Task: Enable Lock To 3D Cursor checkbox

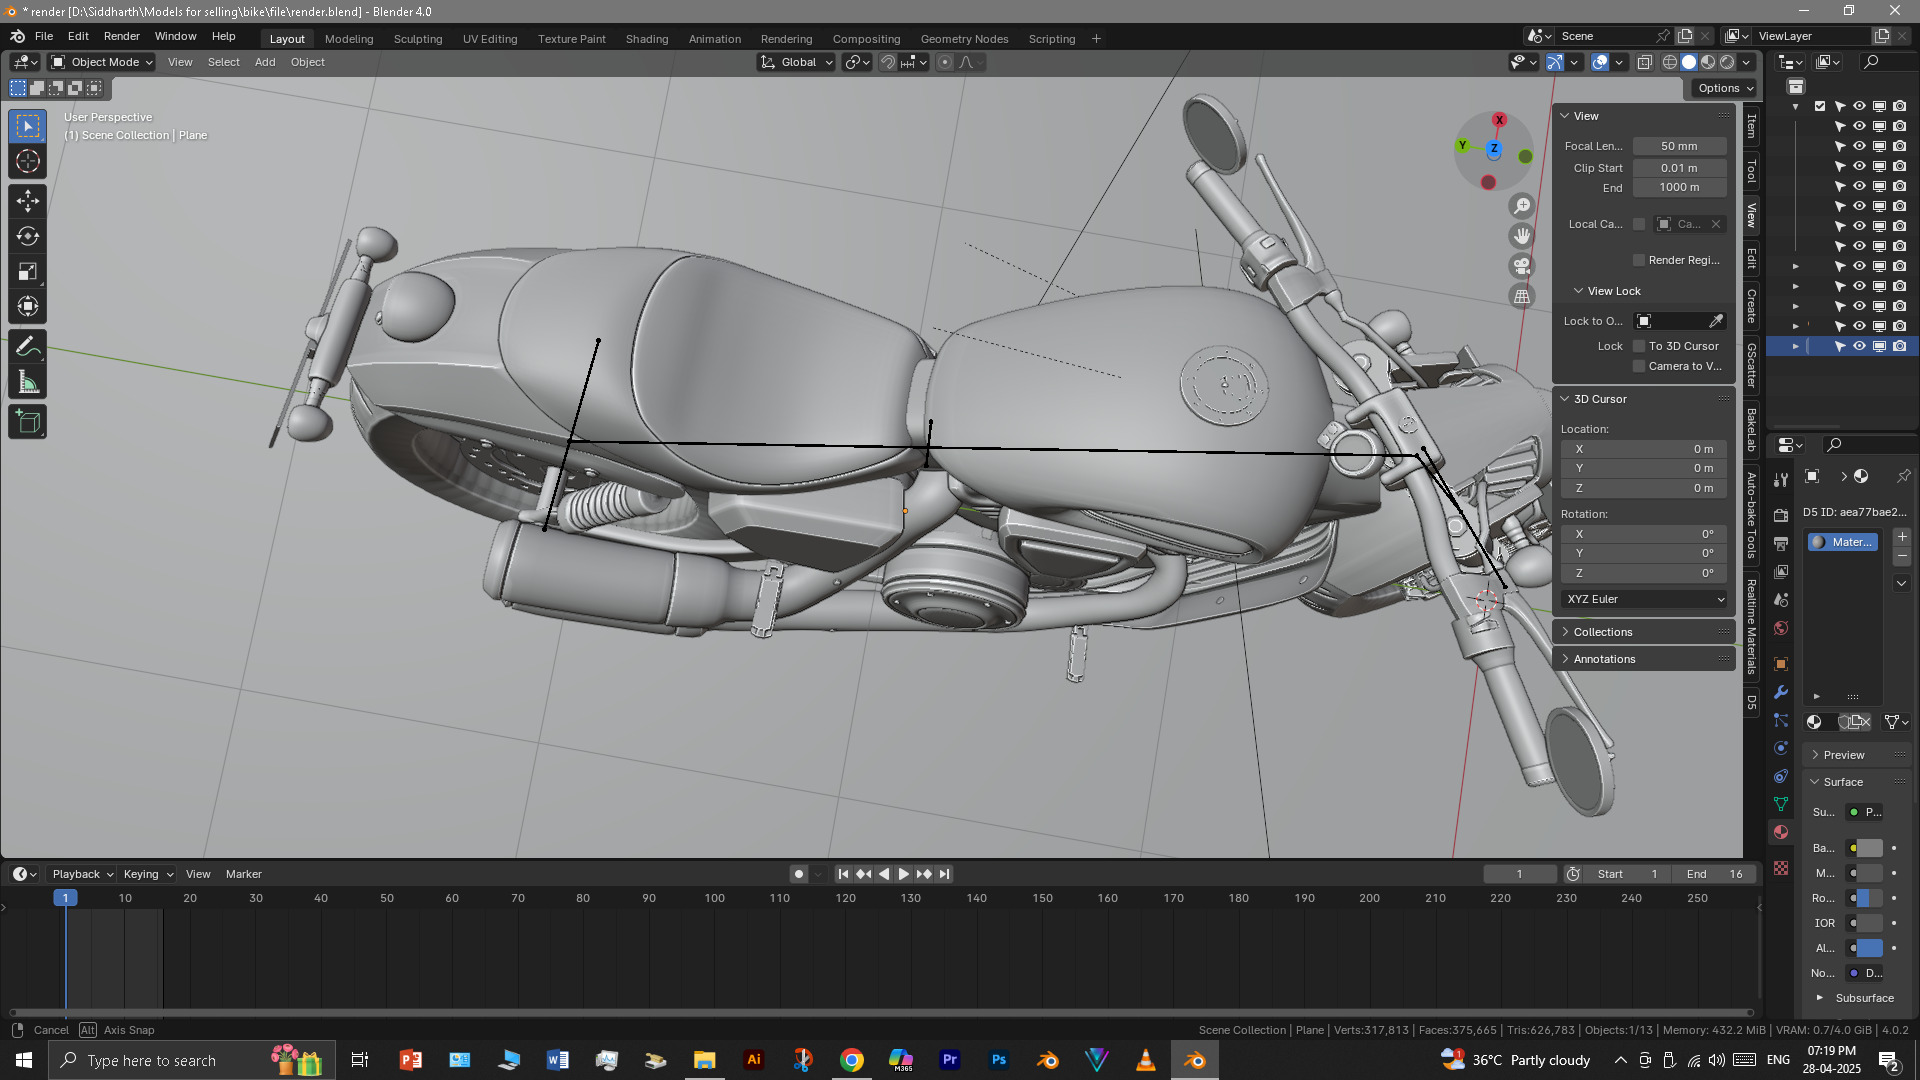Action: pyautogui.click(x=1639, y=346)
